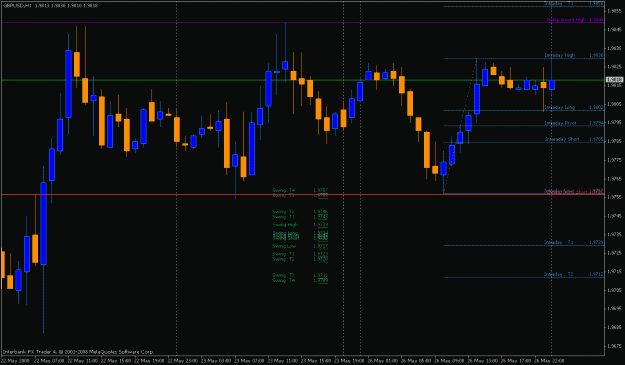The image size is (625, 365).
Task: Select the purple Retracement High label
Action: pos(566,20)
